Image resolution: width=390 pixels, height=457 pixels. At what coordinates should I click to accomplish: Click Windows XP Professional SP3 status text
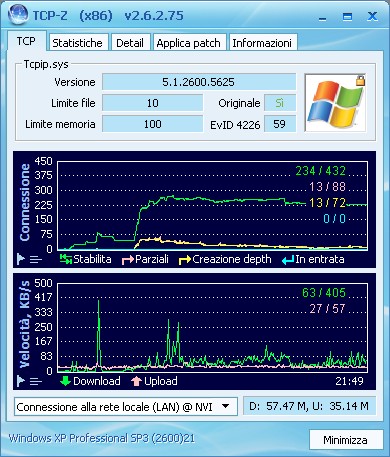(101, 438)
